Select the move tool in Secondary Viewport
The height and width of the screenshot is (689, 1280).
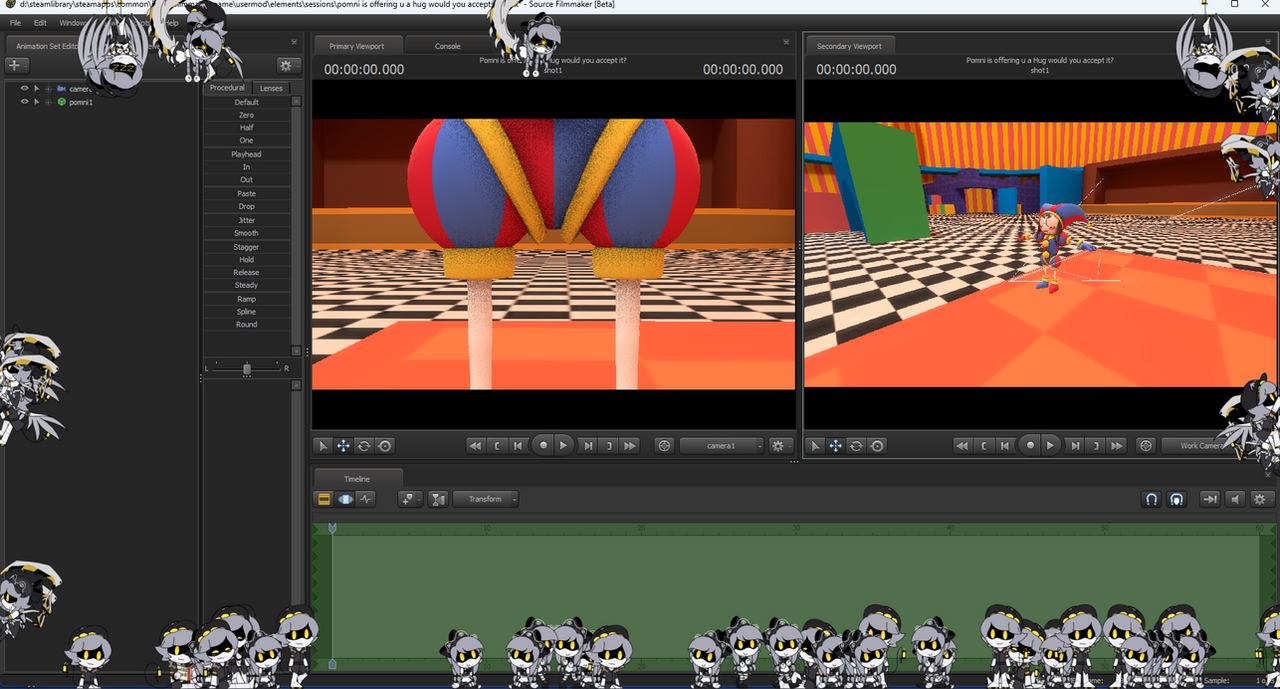point(835,446)
